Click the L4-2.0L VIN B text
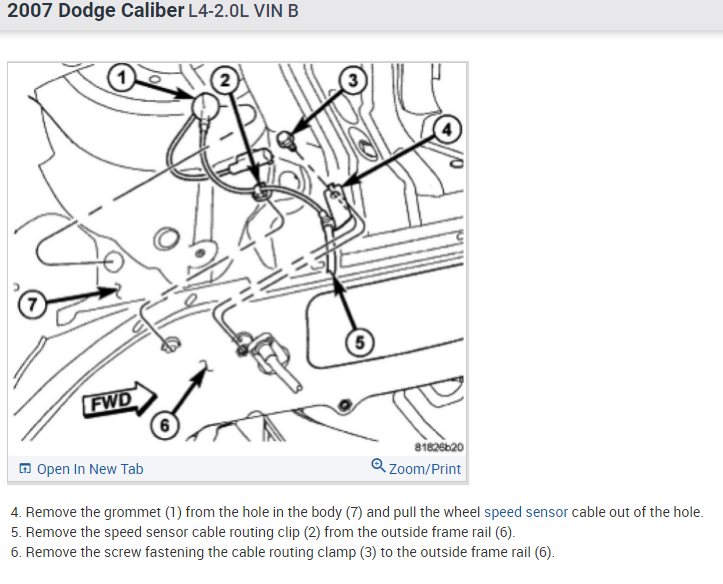The image size is (723, 584). pyautogui.click(x=243, y=11)
